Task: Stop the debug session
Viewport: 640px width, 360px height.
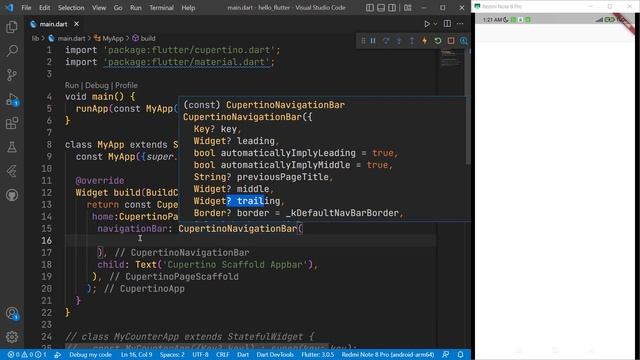Action: click(451, 41)
